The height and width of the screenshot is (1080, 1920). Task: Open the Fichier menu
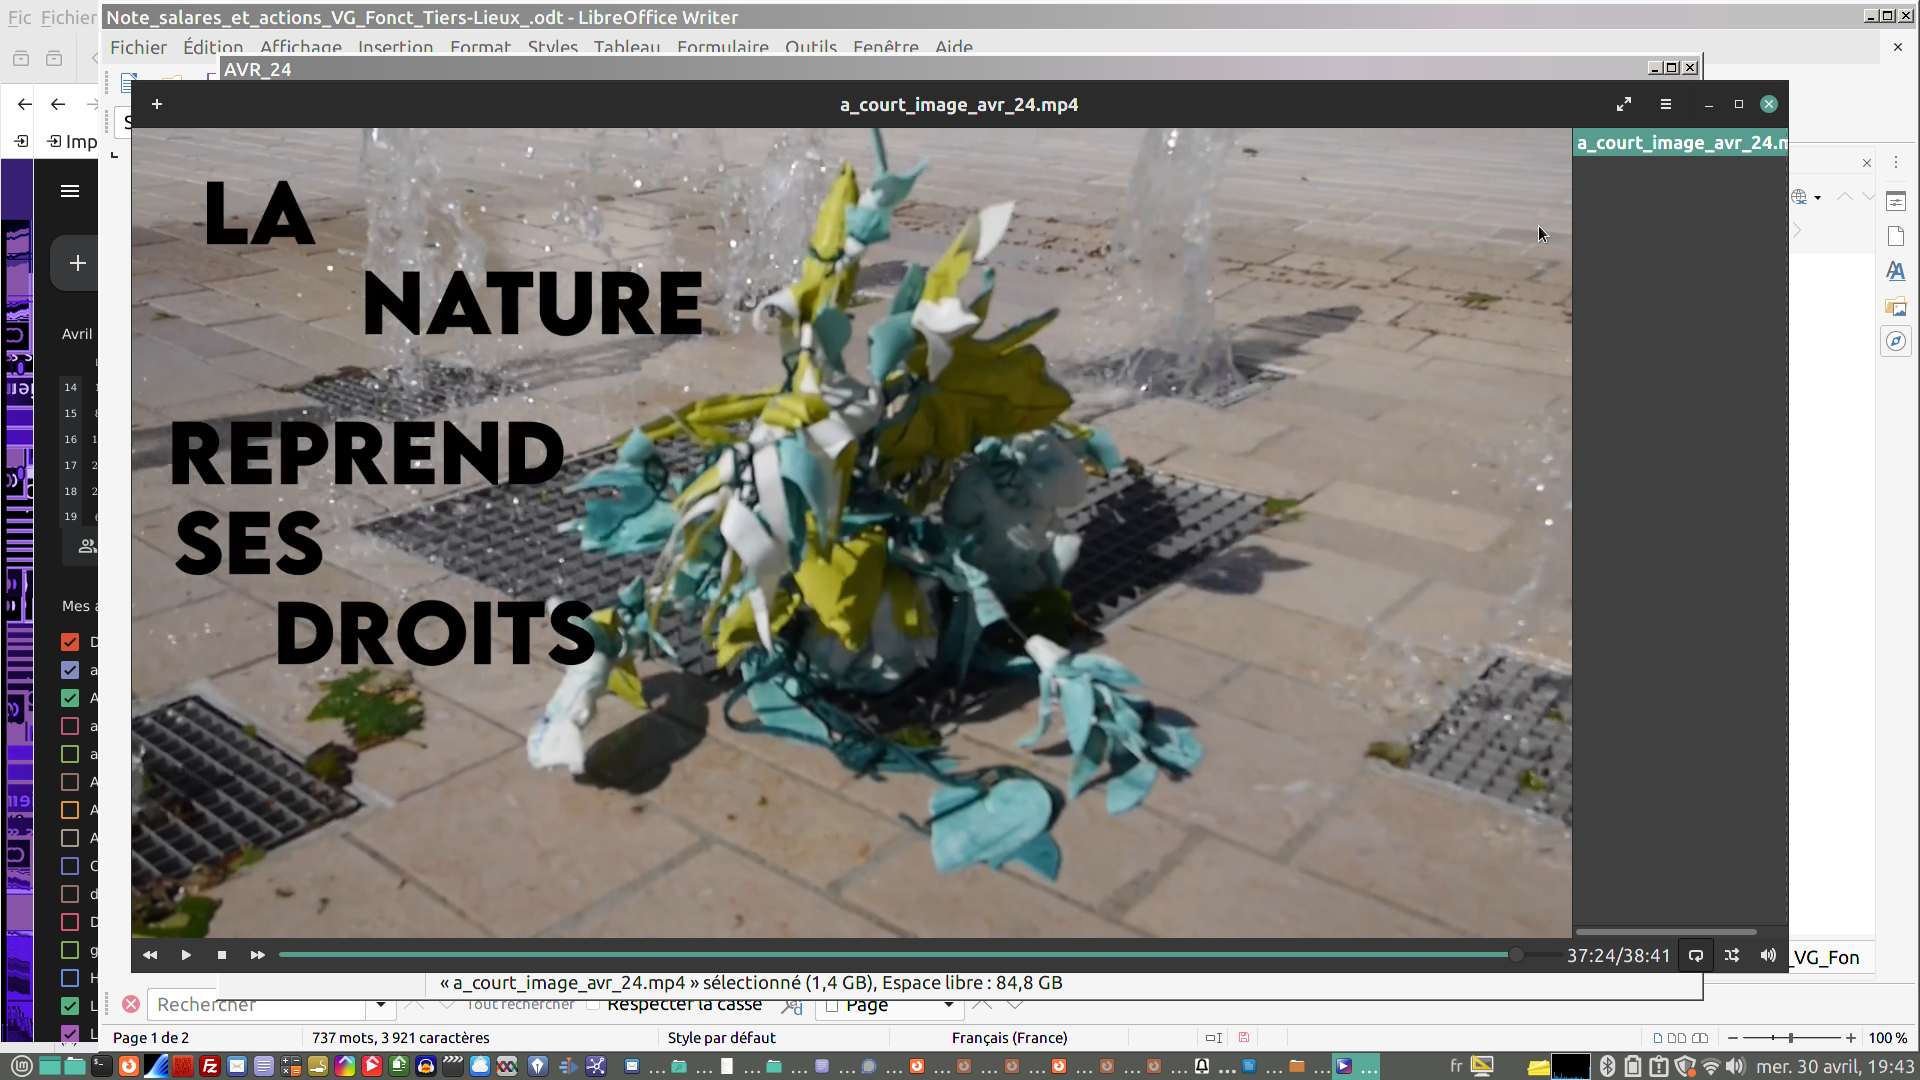(x=138, y=47)
